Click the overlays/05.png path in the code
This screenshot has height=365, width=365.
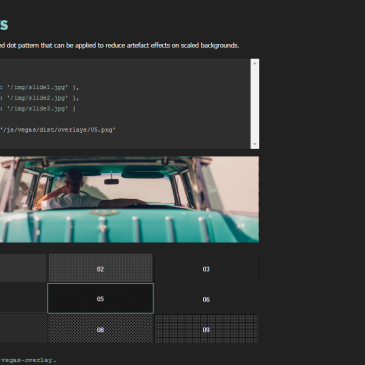pyautogui.click(x=58, y=130)
